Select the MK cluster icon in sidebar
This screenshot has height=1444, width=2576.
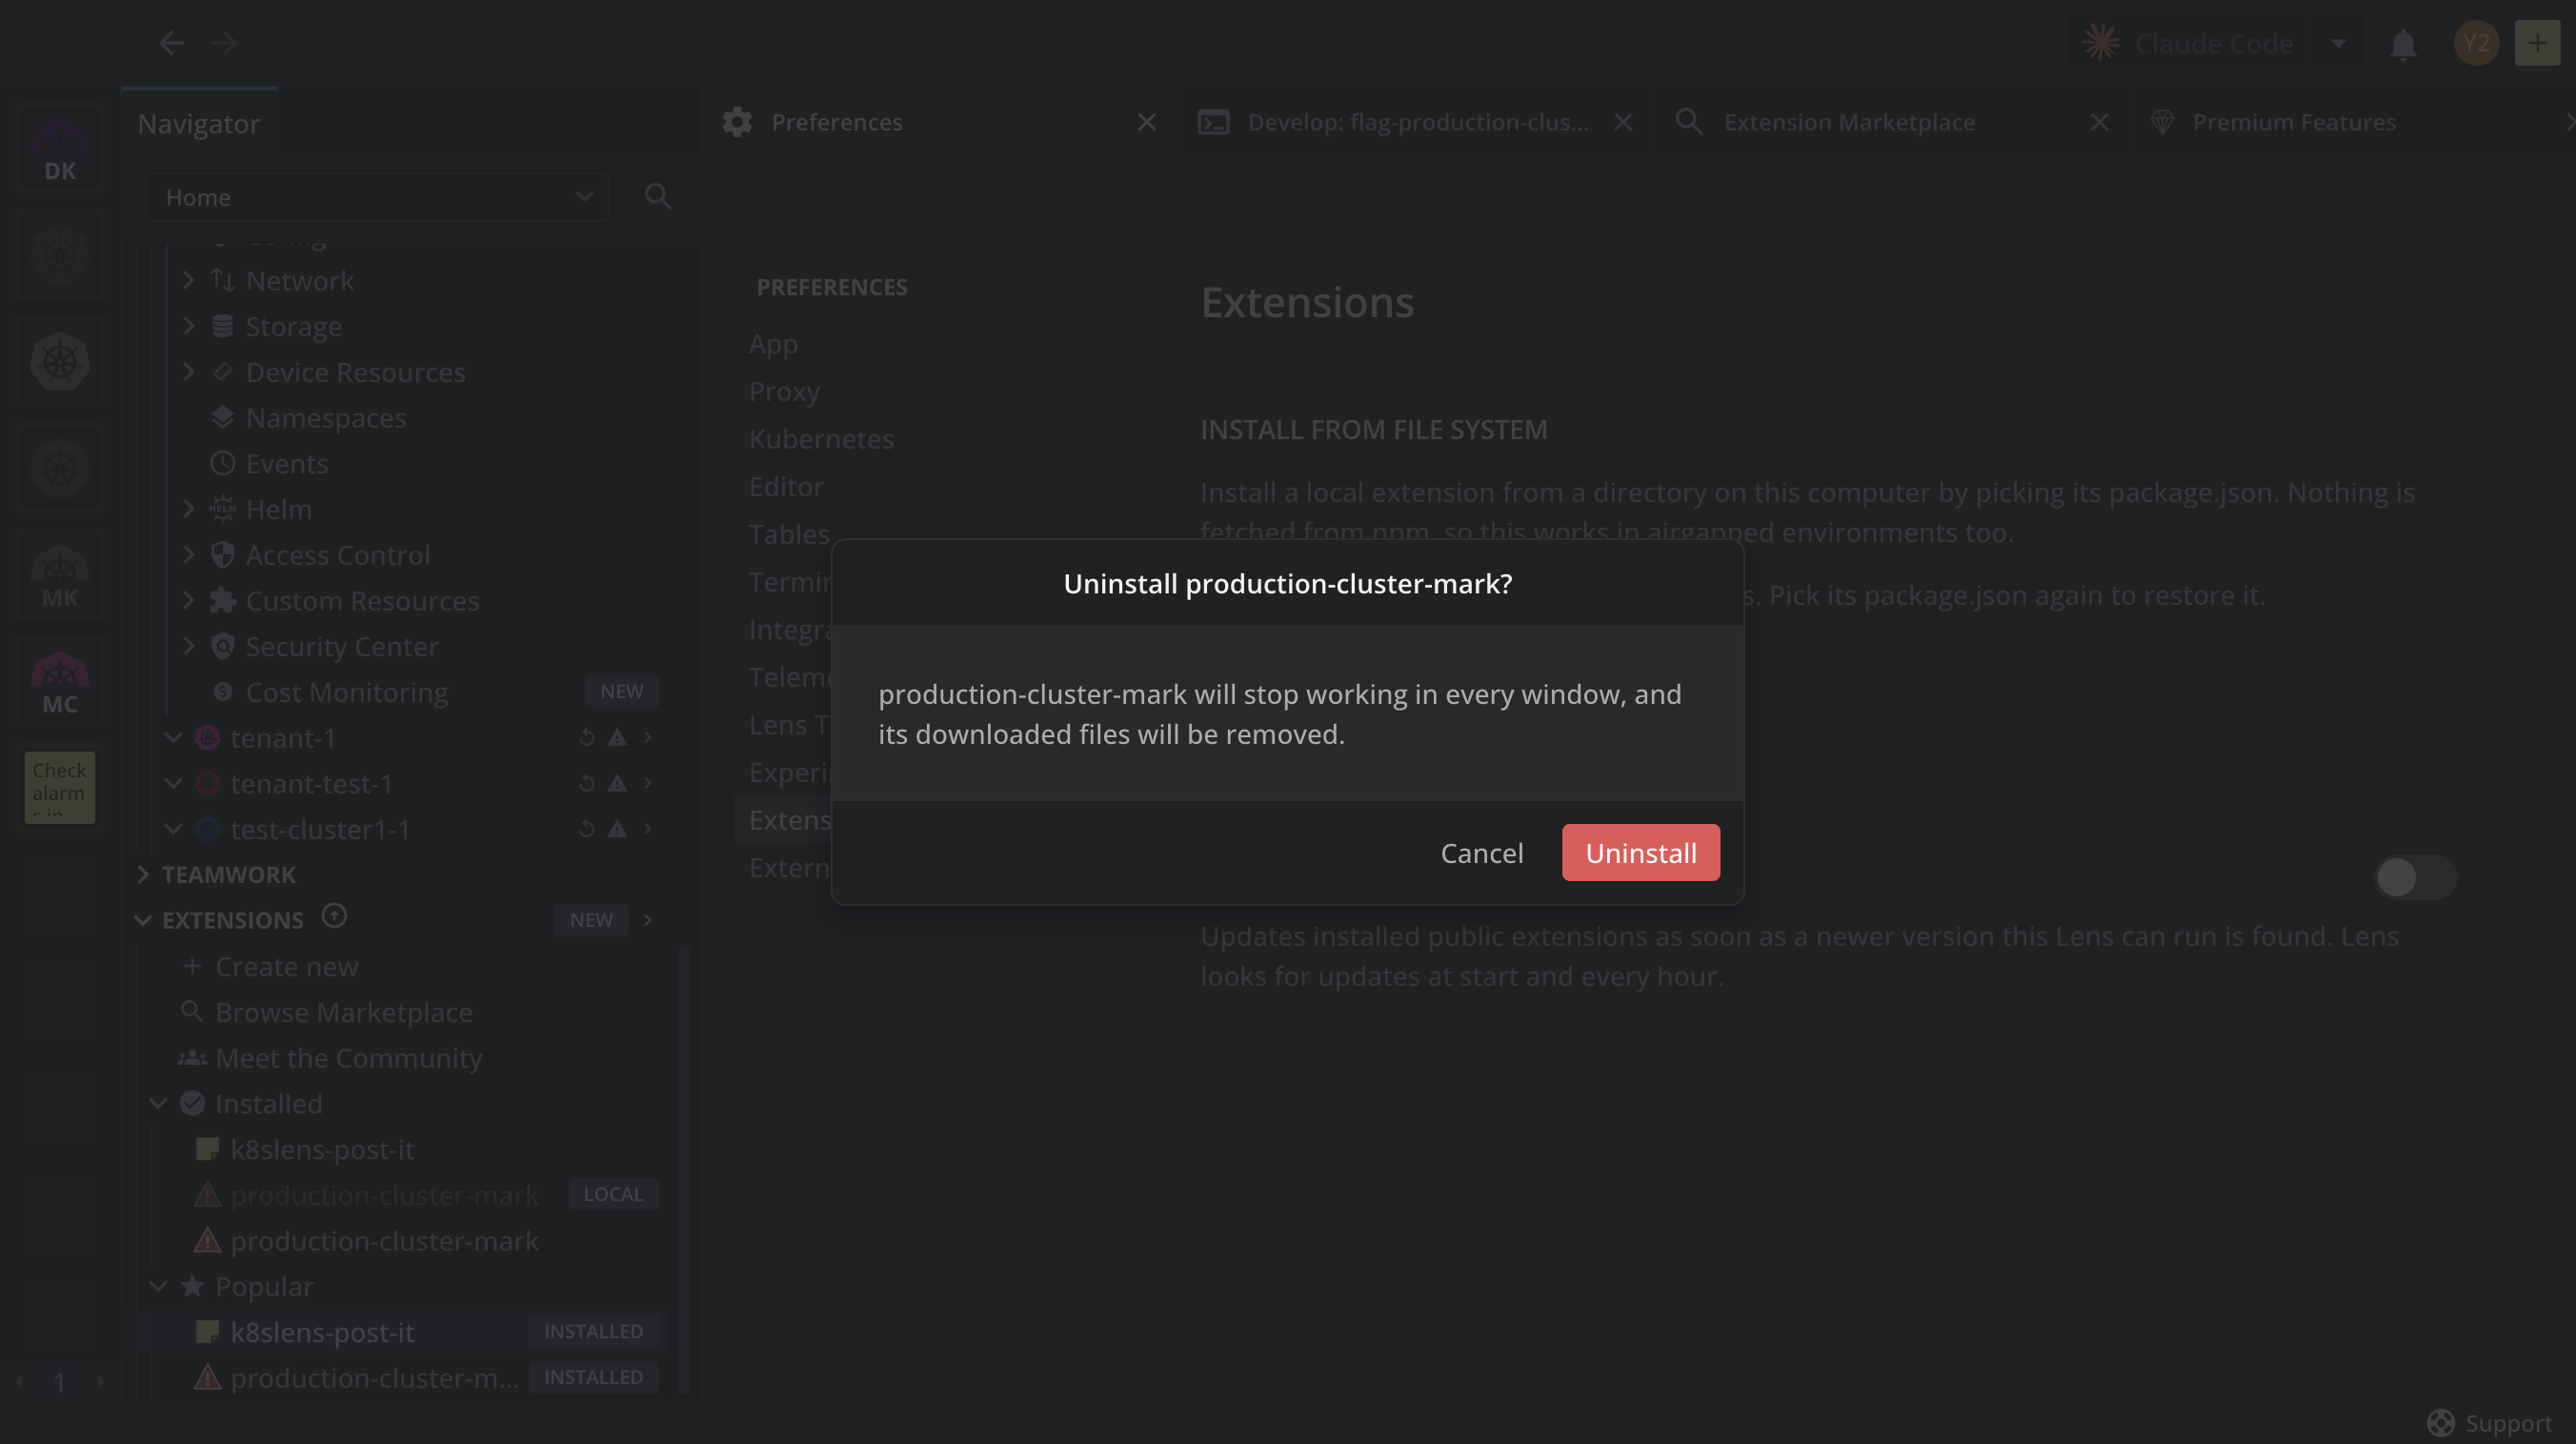point(60,576)
